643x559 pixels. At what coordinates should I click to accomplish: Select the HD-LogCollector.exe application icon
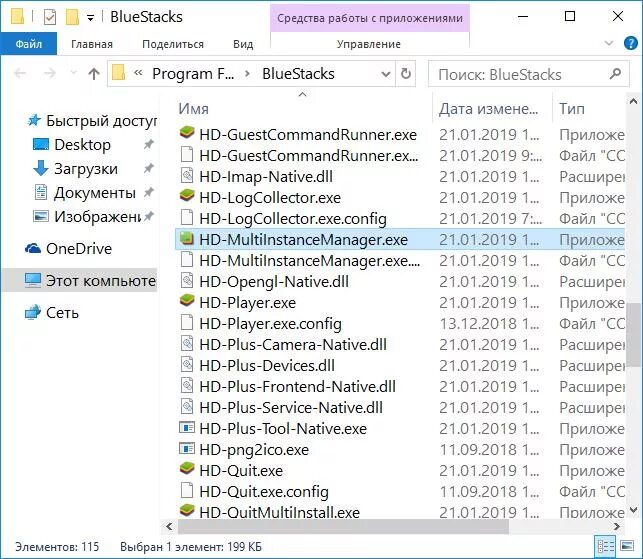tap(187, 196)
